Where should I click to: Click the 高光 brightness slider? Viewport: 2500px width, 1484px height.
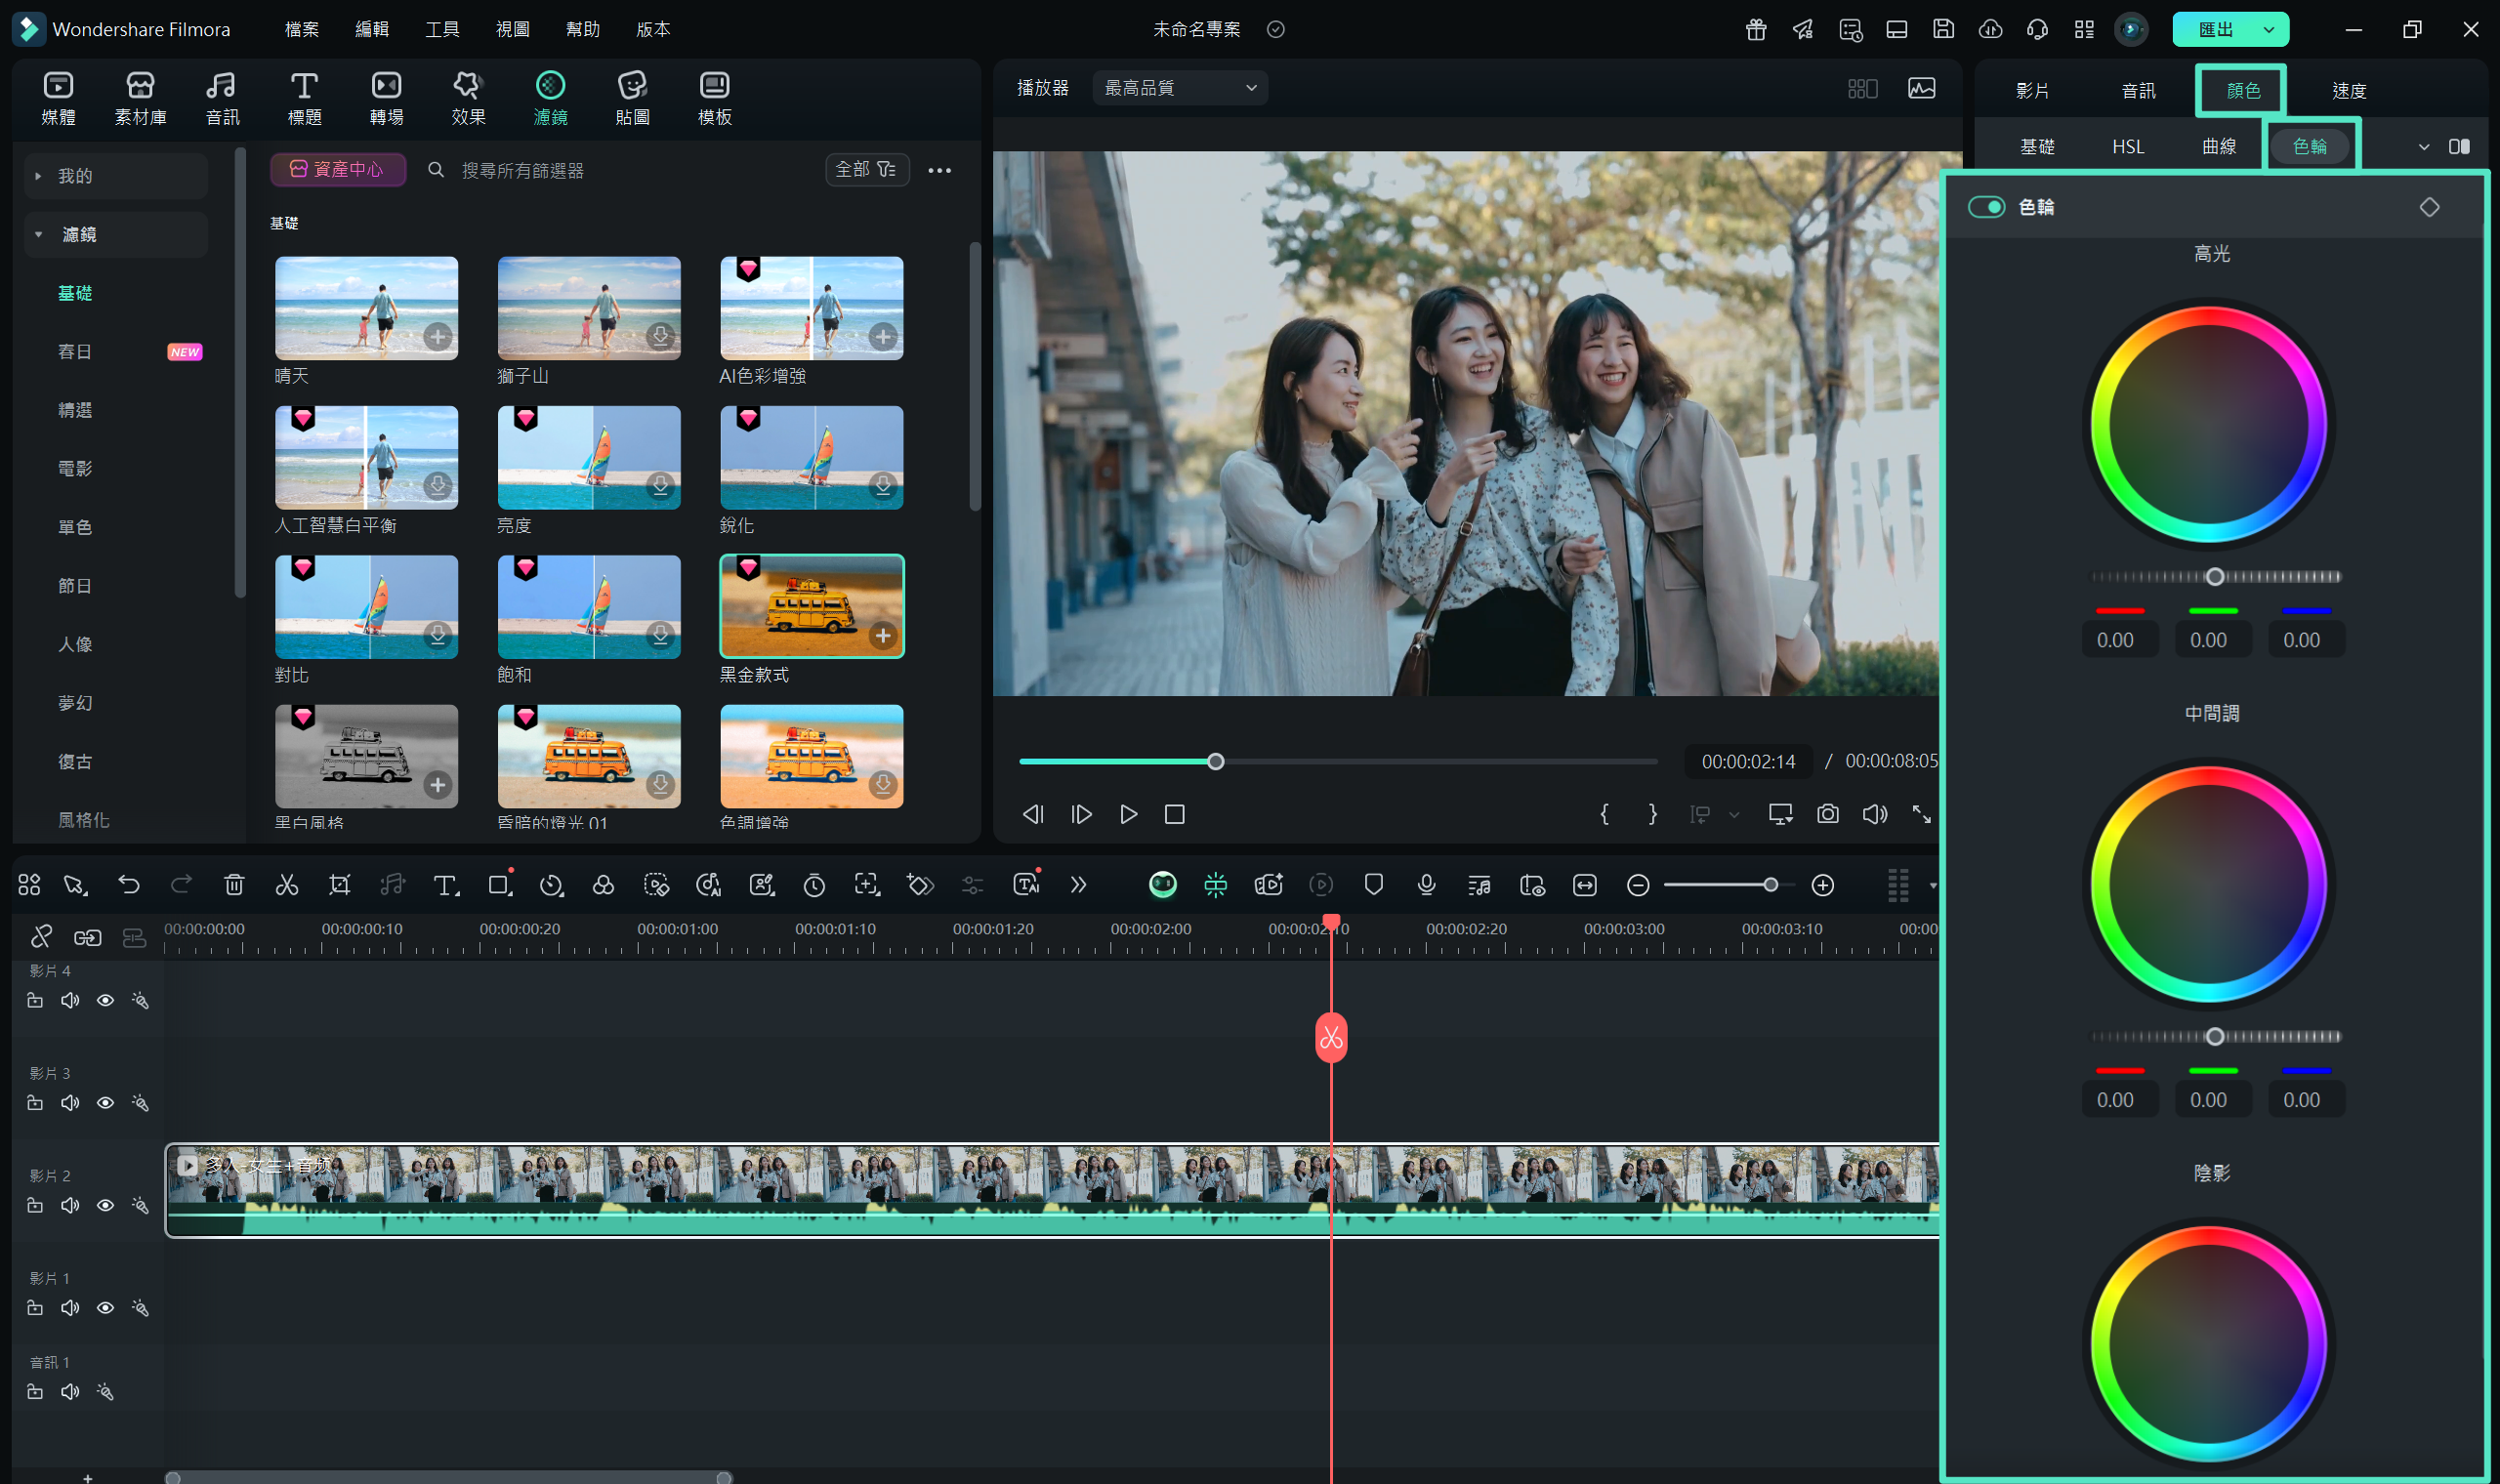tap(2215, 577)
